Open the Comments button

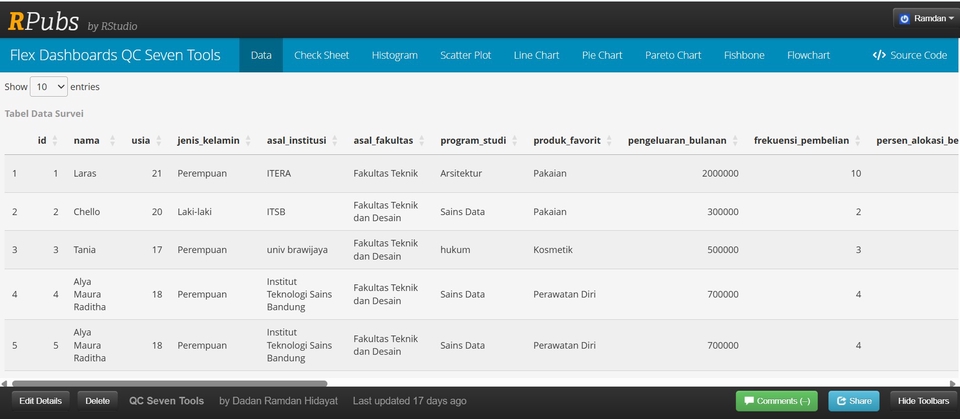(x=776, y=401)
